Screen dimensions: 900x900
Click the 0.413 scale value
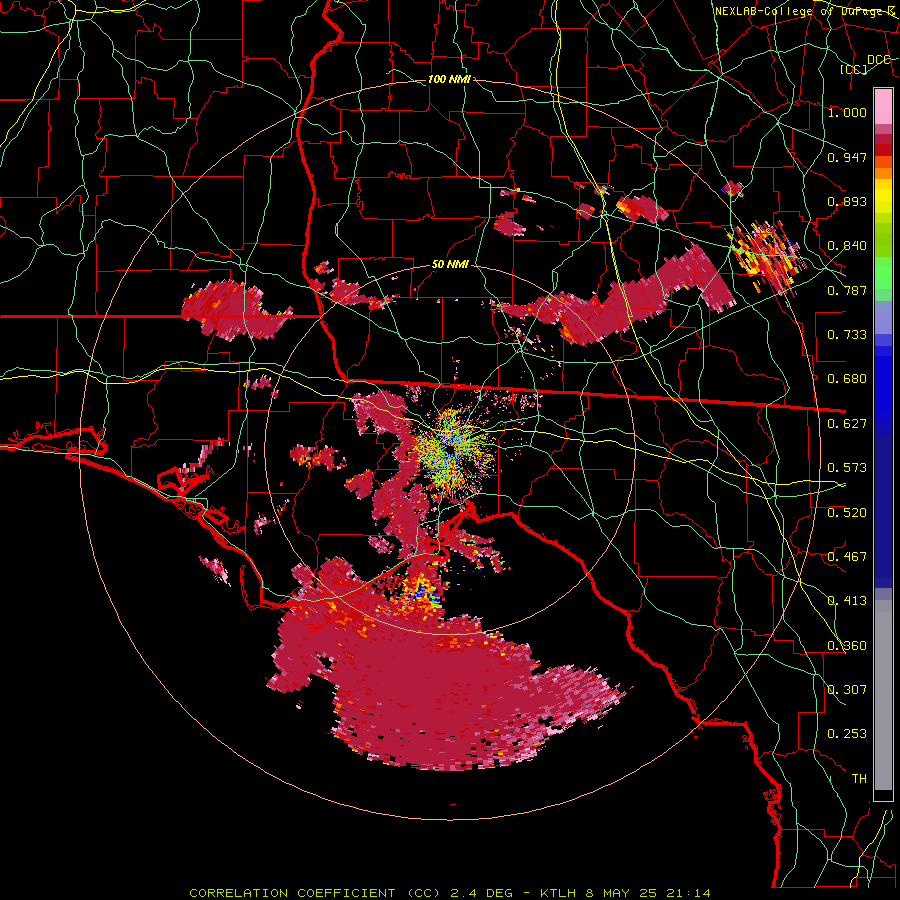coord(847,600)
